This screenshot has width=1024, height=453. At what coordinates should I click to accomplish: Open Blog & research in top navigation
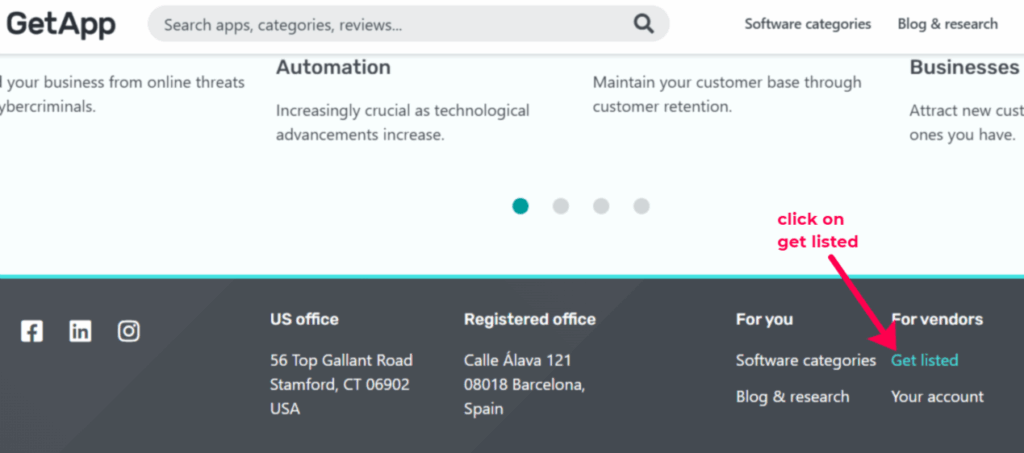coord(948,24)
